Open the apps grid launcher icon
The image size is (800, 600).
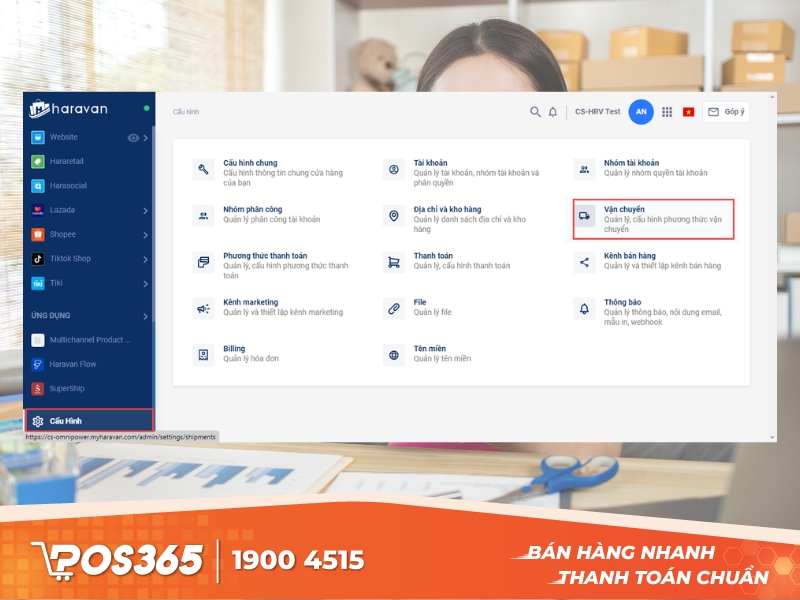668,112
